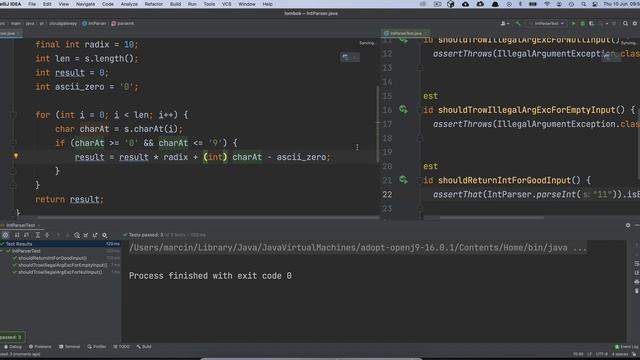640x360 pixels.
Task: Click line number 22 in right editor gutter
Action: (x=387, y=194)
